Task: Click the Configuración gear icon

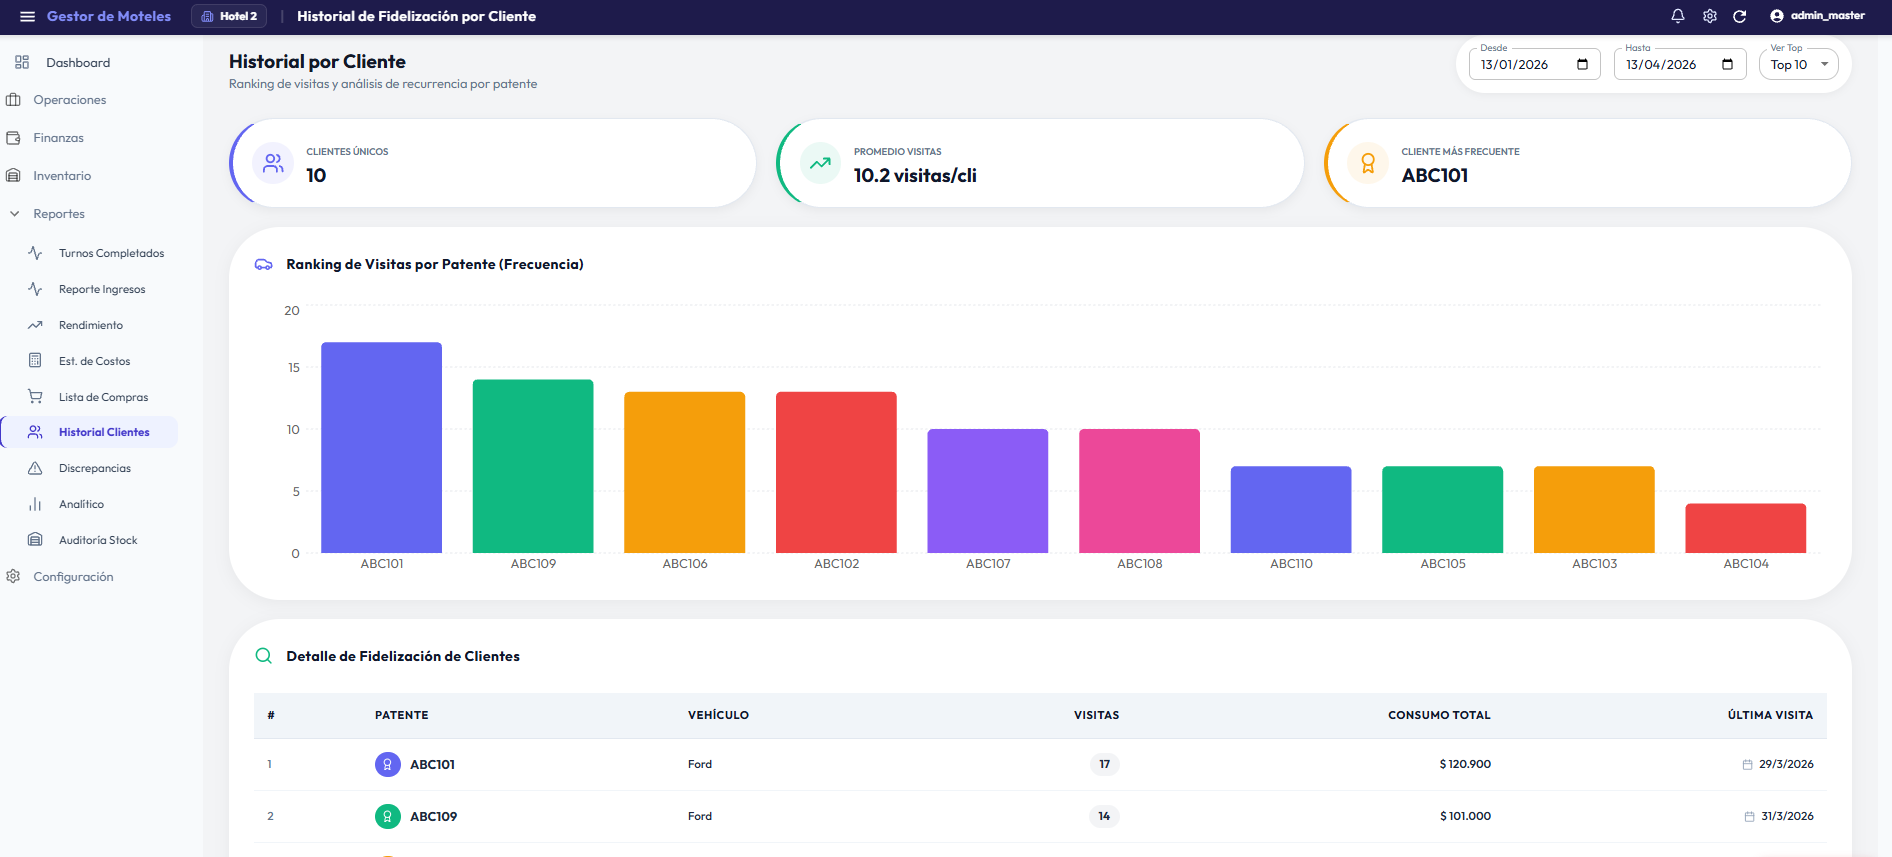Action: (x=13, y=577)
